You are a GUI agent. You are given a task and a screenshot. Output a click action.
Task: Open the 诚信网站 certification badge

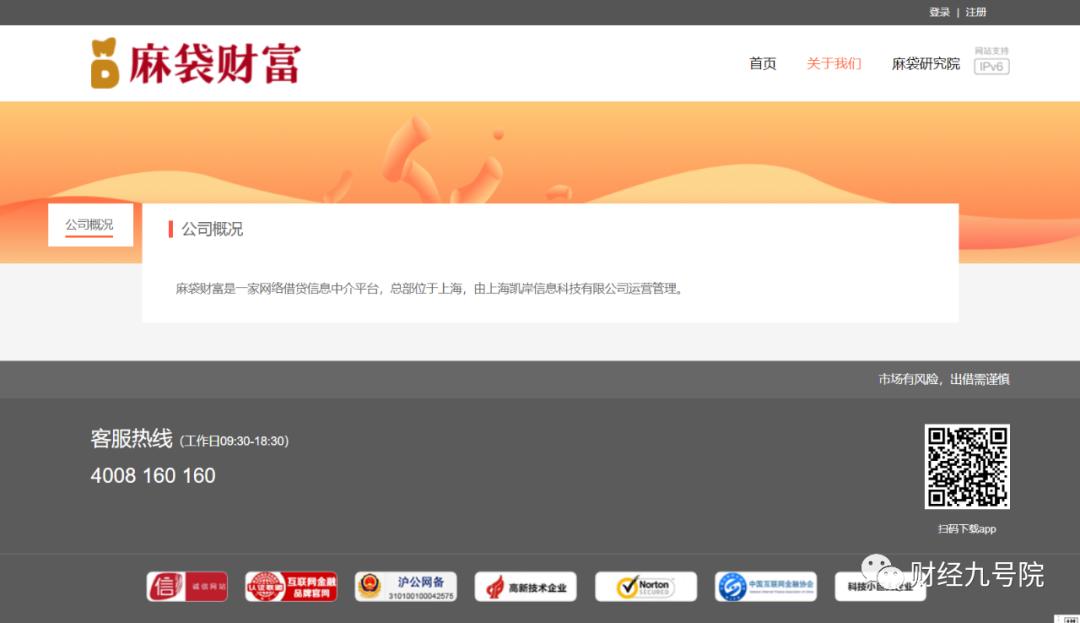click(x=186, y=586)
